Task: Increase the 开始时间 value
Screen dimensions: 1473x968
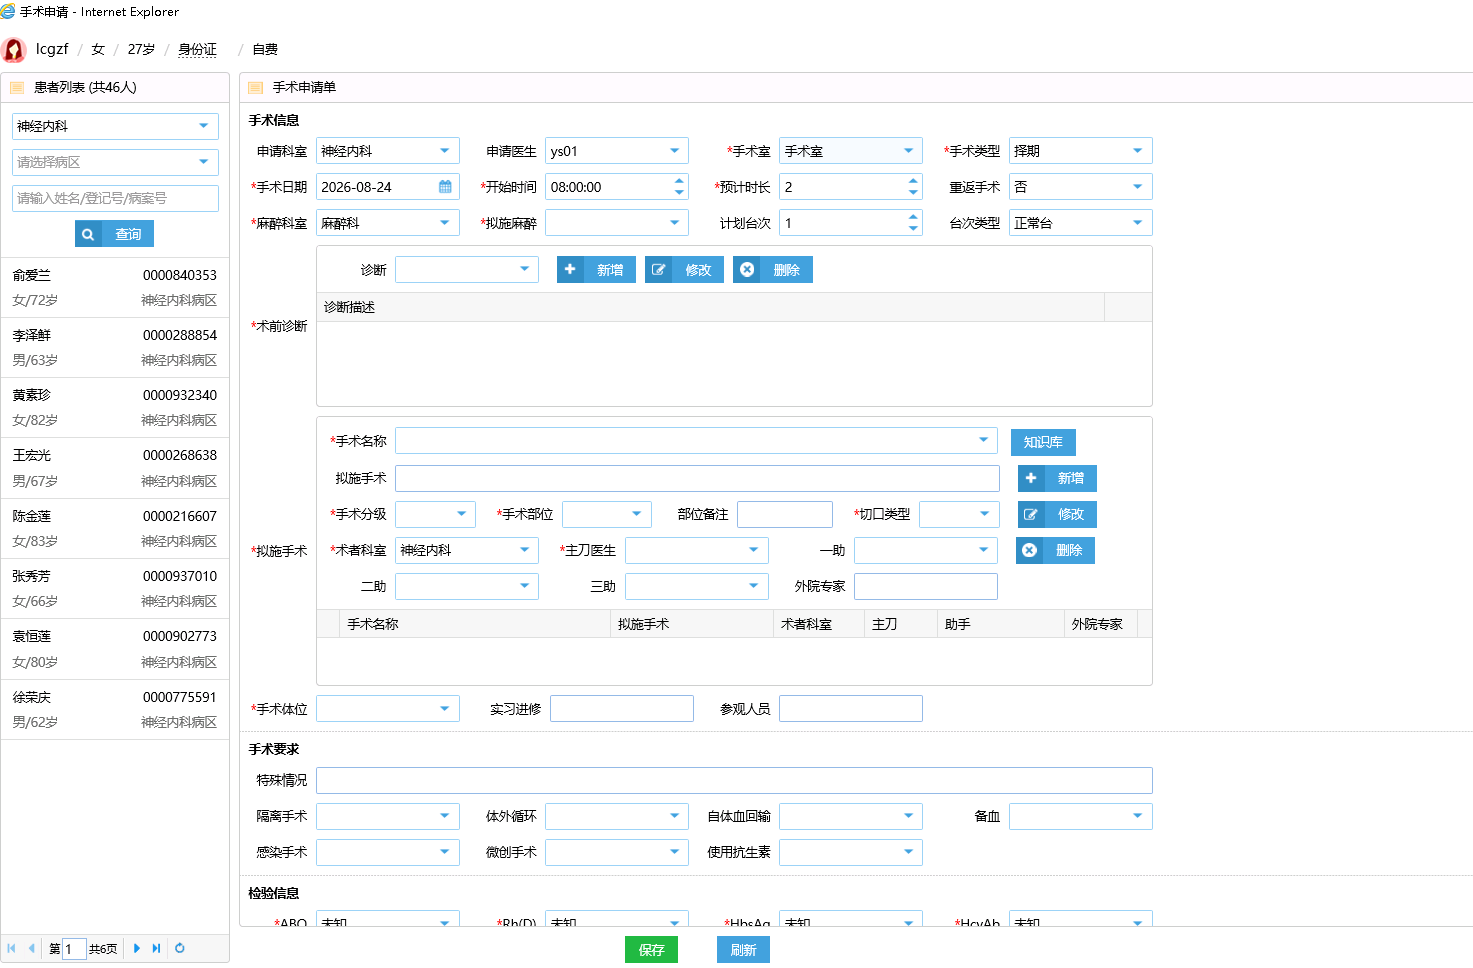Action: pyautogui.click(x=679, y=181)
